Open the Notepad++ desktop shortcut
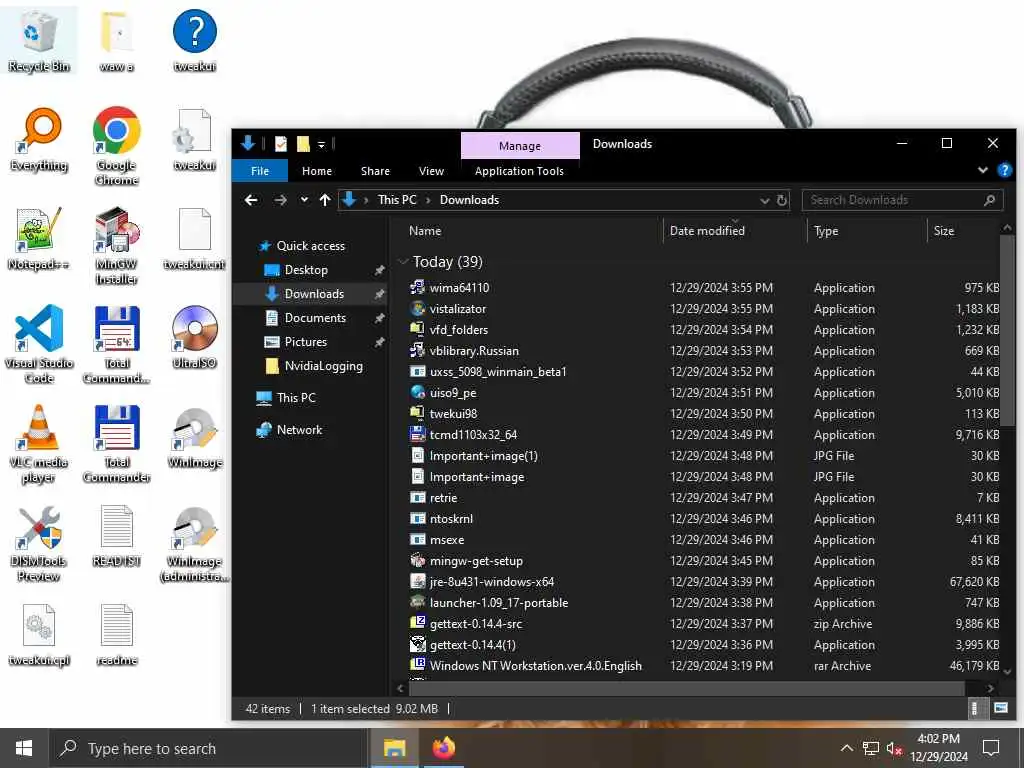This screenshot has height=768, width=1024. [x=39, y=239]
